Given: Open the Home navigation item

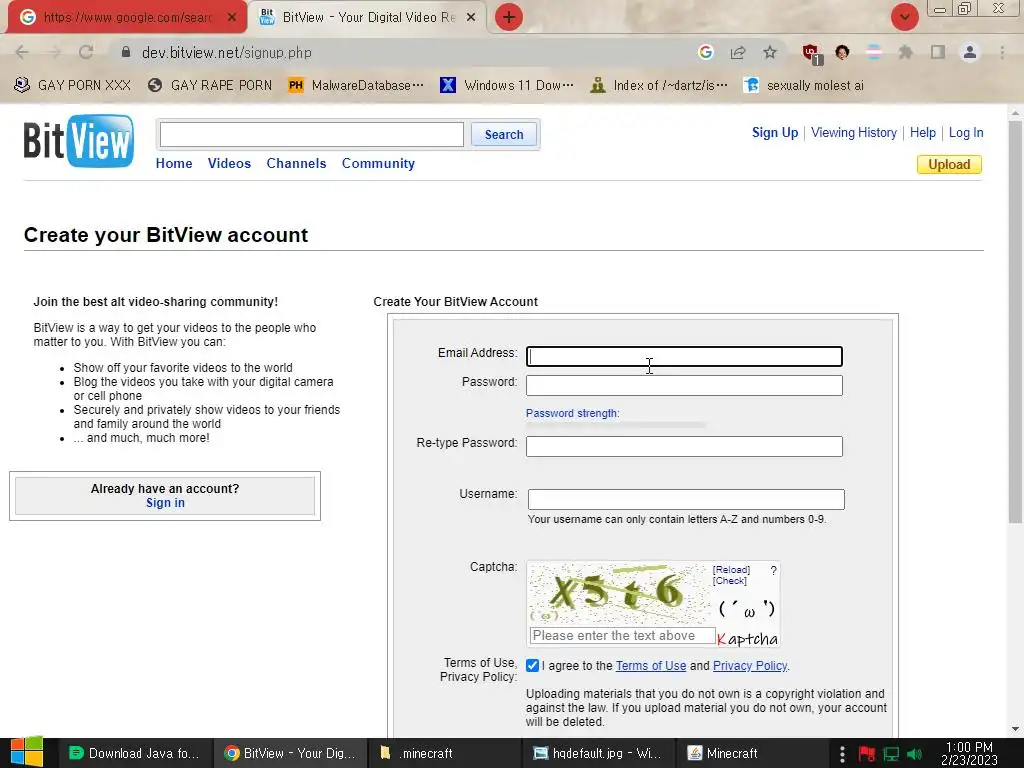Looking at the screenshot, I should 174,163.
